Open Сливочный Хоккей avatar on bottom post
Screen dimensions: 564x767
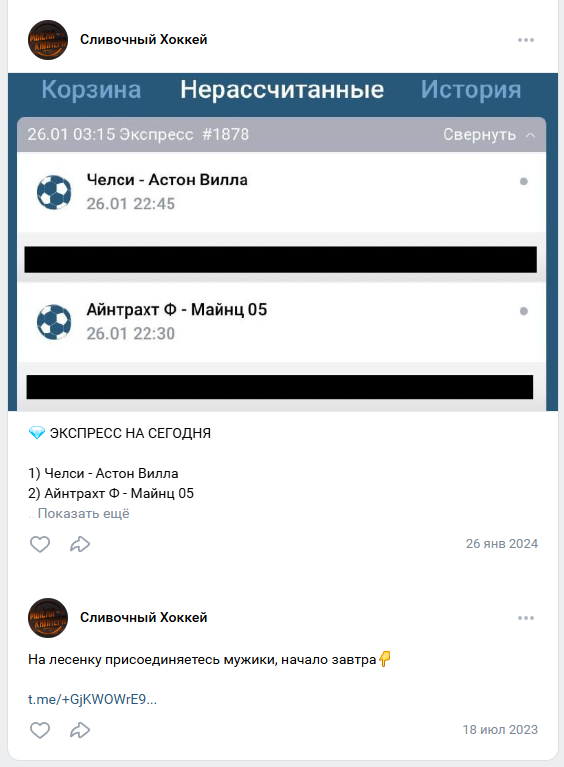click(47, 618)
